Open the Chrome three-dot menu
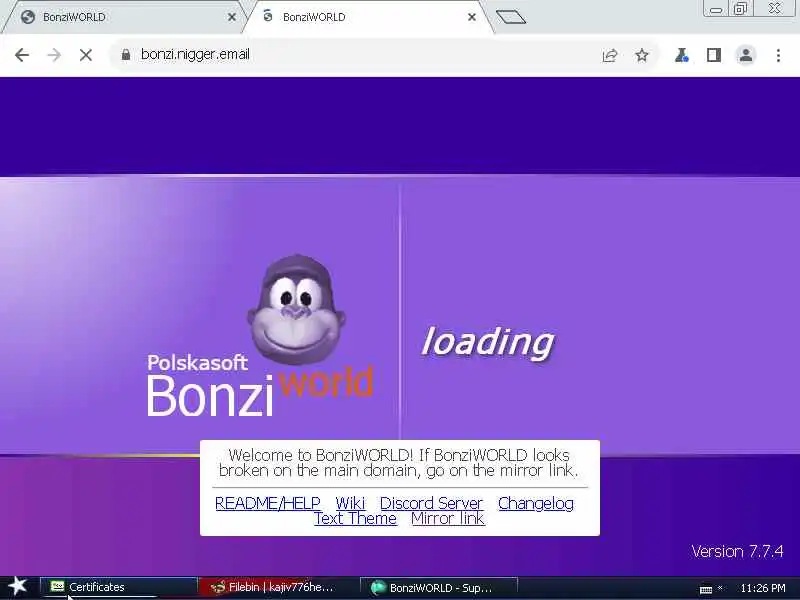The image size is (800, 600). click(x=778, y=55)
